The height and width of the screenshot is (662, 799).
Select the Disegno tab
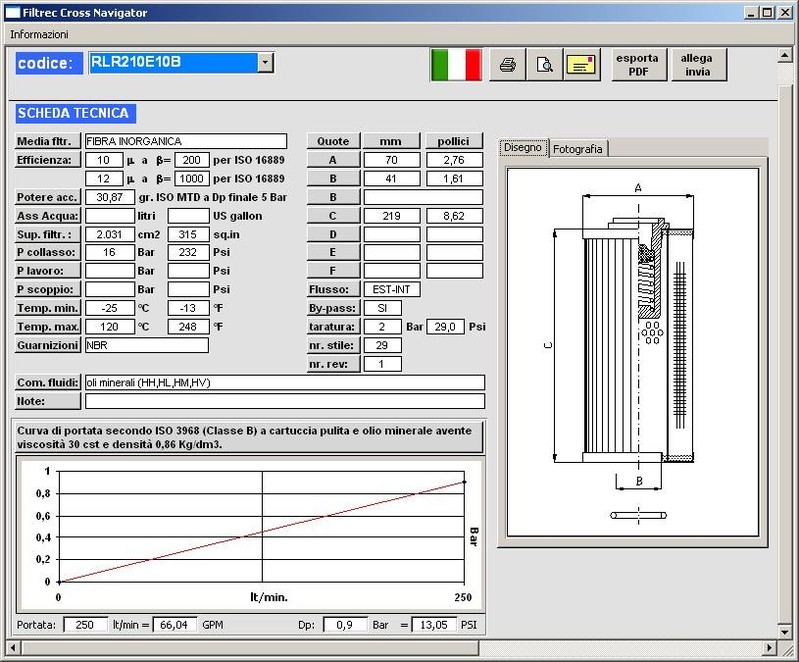point(523,148)
